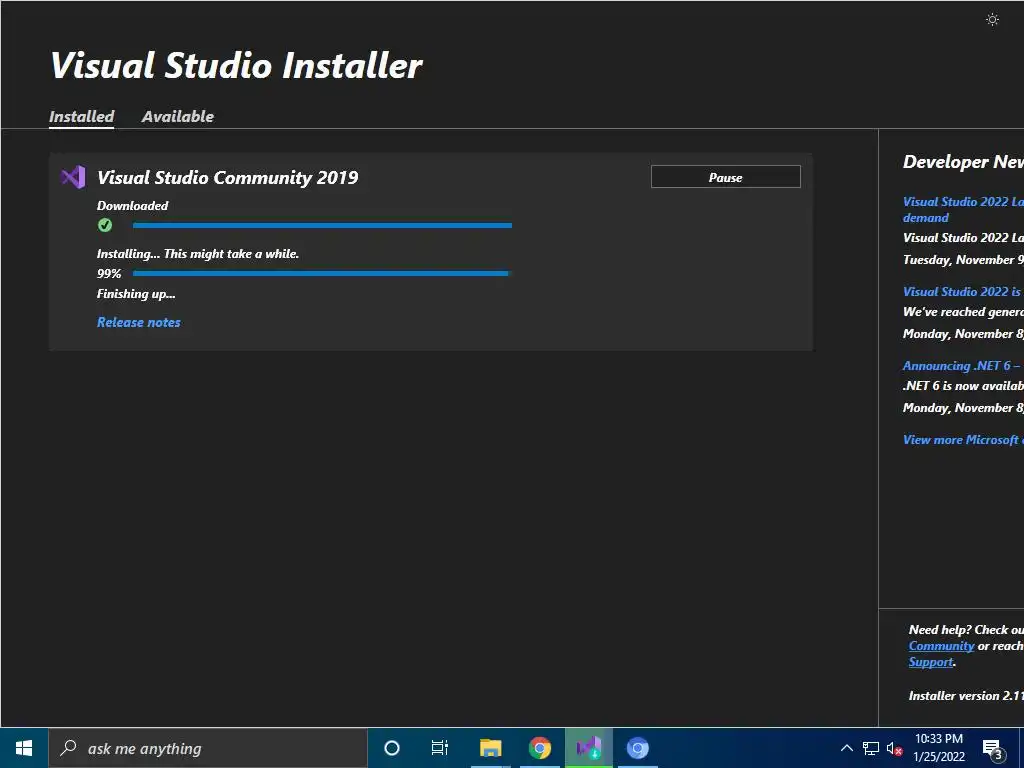The height and width of the screenshot is (768, 1024).
Task: Open the Announcing .NET 6 link
Action: pyautogui.click(x=963, y=366)
